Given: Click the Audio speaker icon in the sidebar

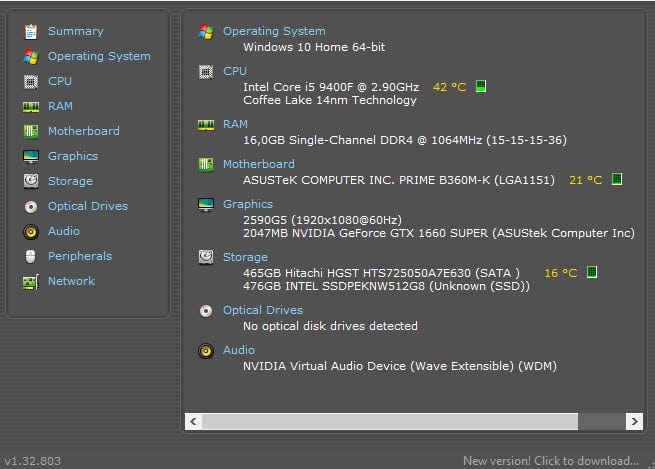Looking at the screenshot, I should (30, 231).
